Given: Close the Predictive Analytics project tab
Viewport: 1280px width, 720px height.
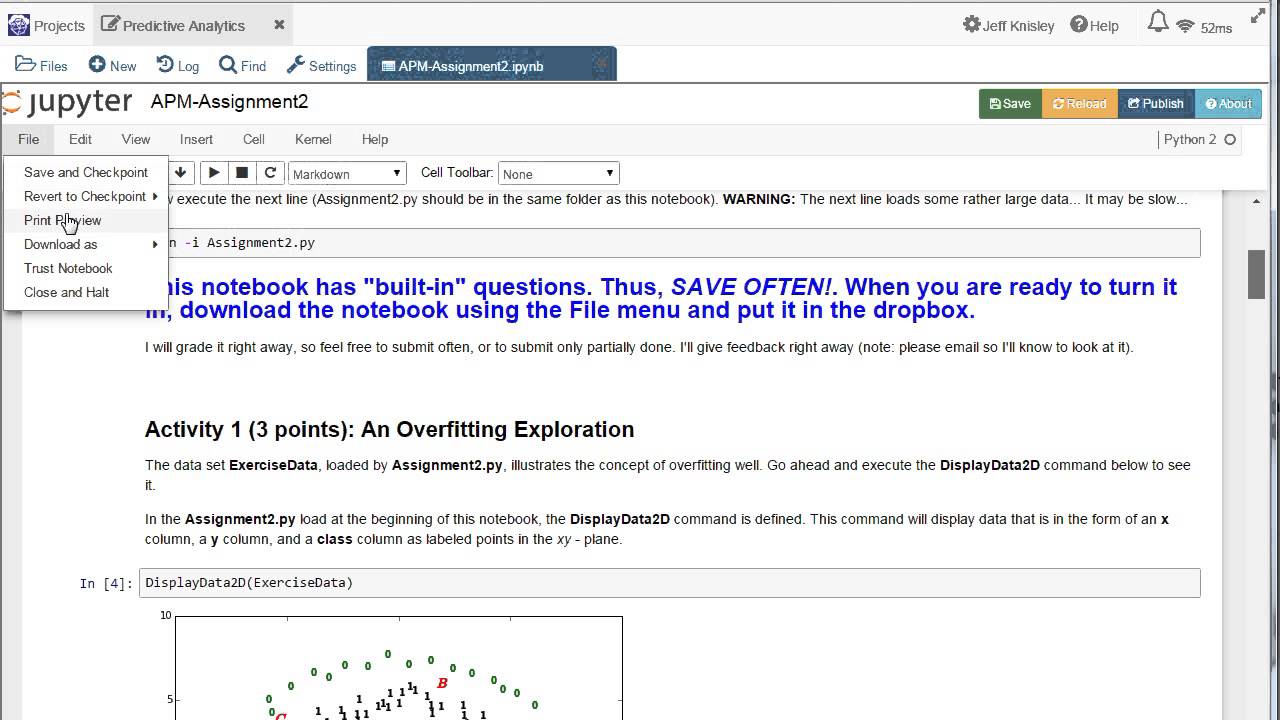Looking at the screenshot, I should 279,24.
